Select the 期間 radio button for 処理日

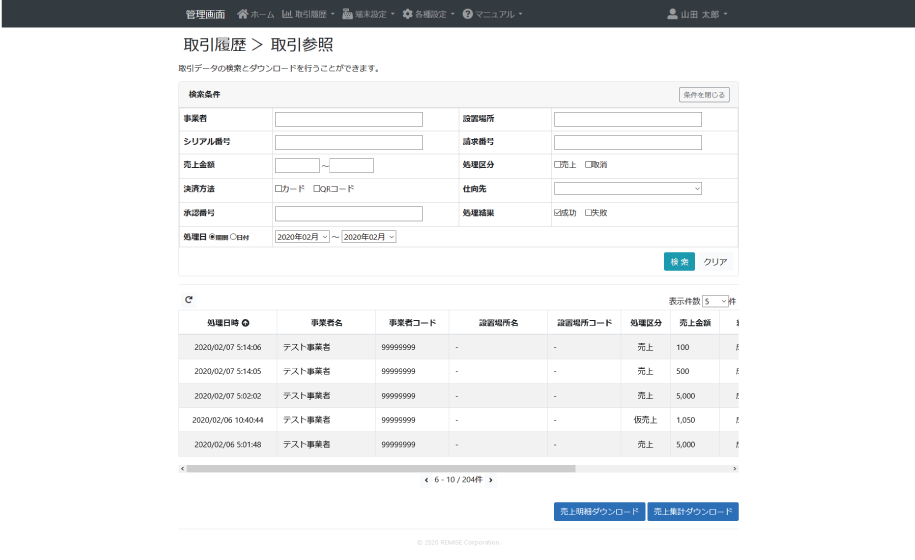tap(212, 237)
